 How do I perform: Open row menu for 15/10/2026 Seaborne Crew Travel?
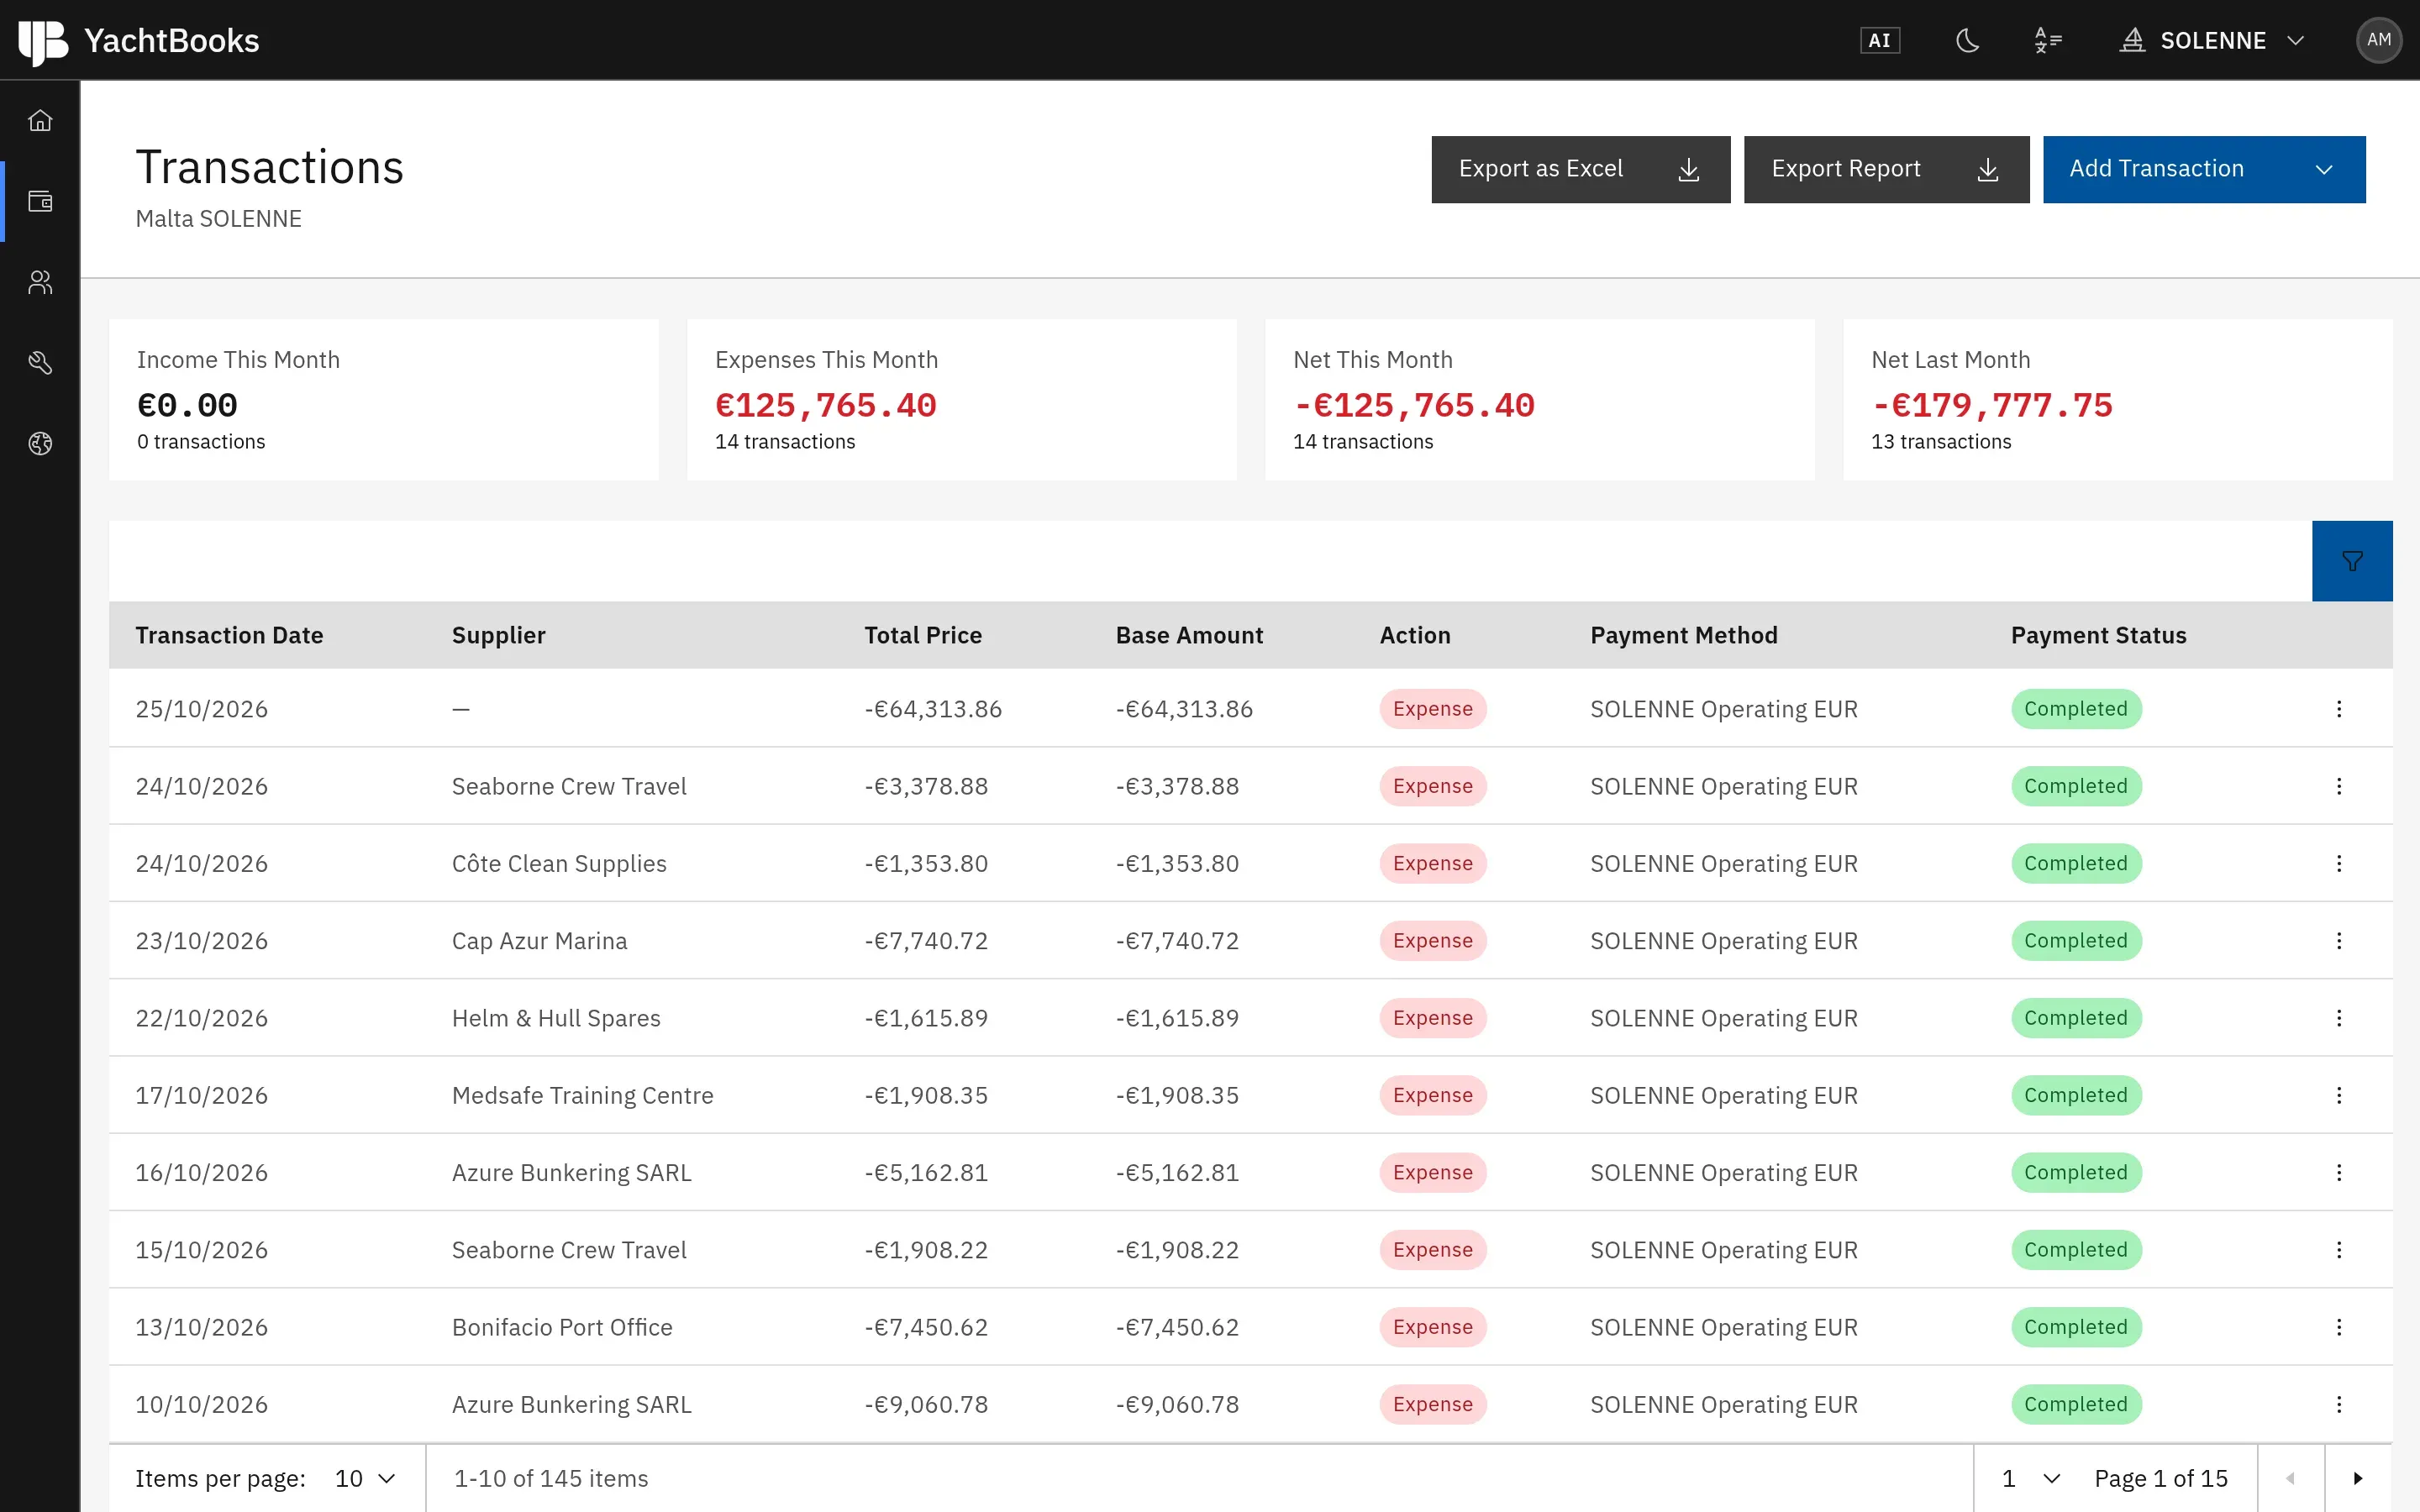(2338, 1250)
